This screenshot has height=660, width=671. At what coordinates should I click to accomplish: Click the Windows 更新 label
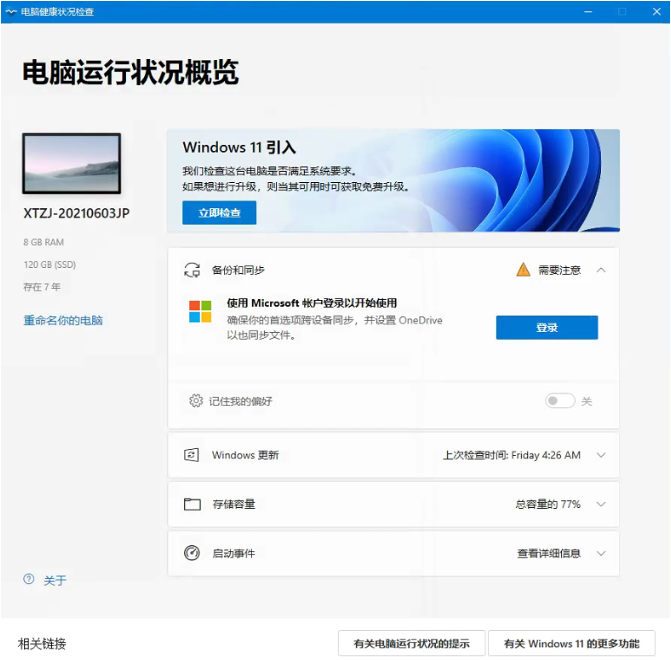click(x=245, y=455)
